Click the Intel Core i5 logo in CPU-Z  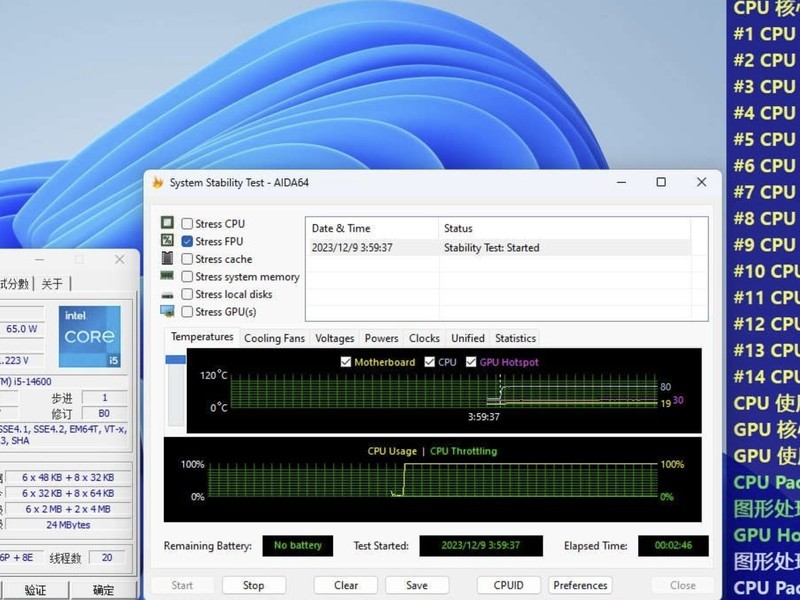[x=90, y=336]
